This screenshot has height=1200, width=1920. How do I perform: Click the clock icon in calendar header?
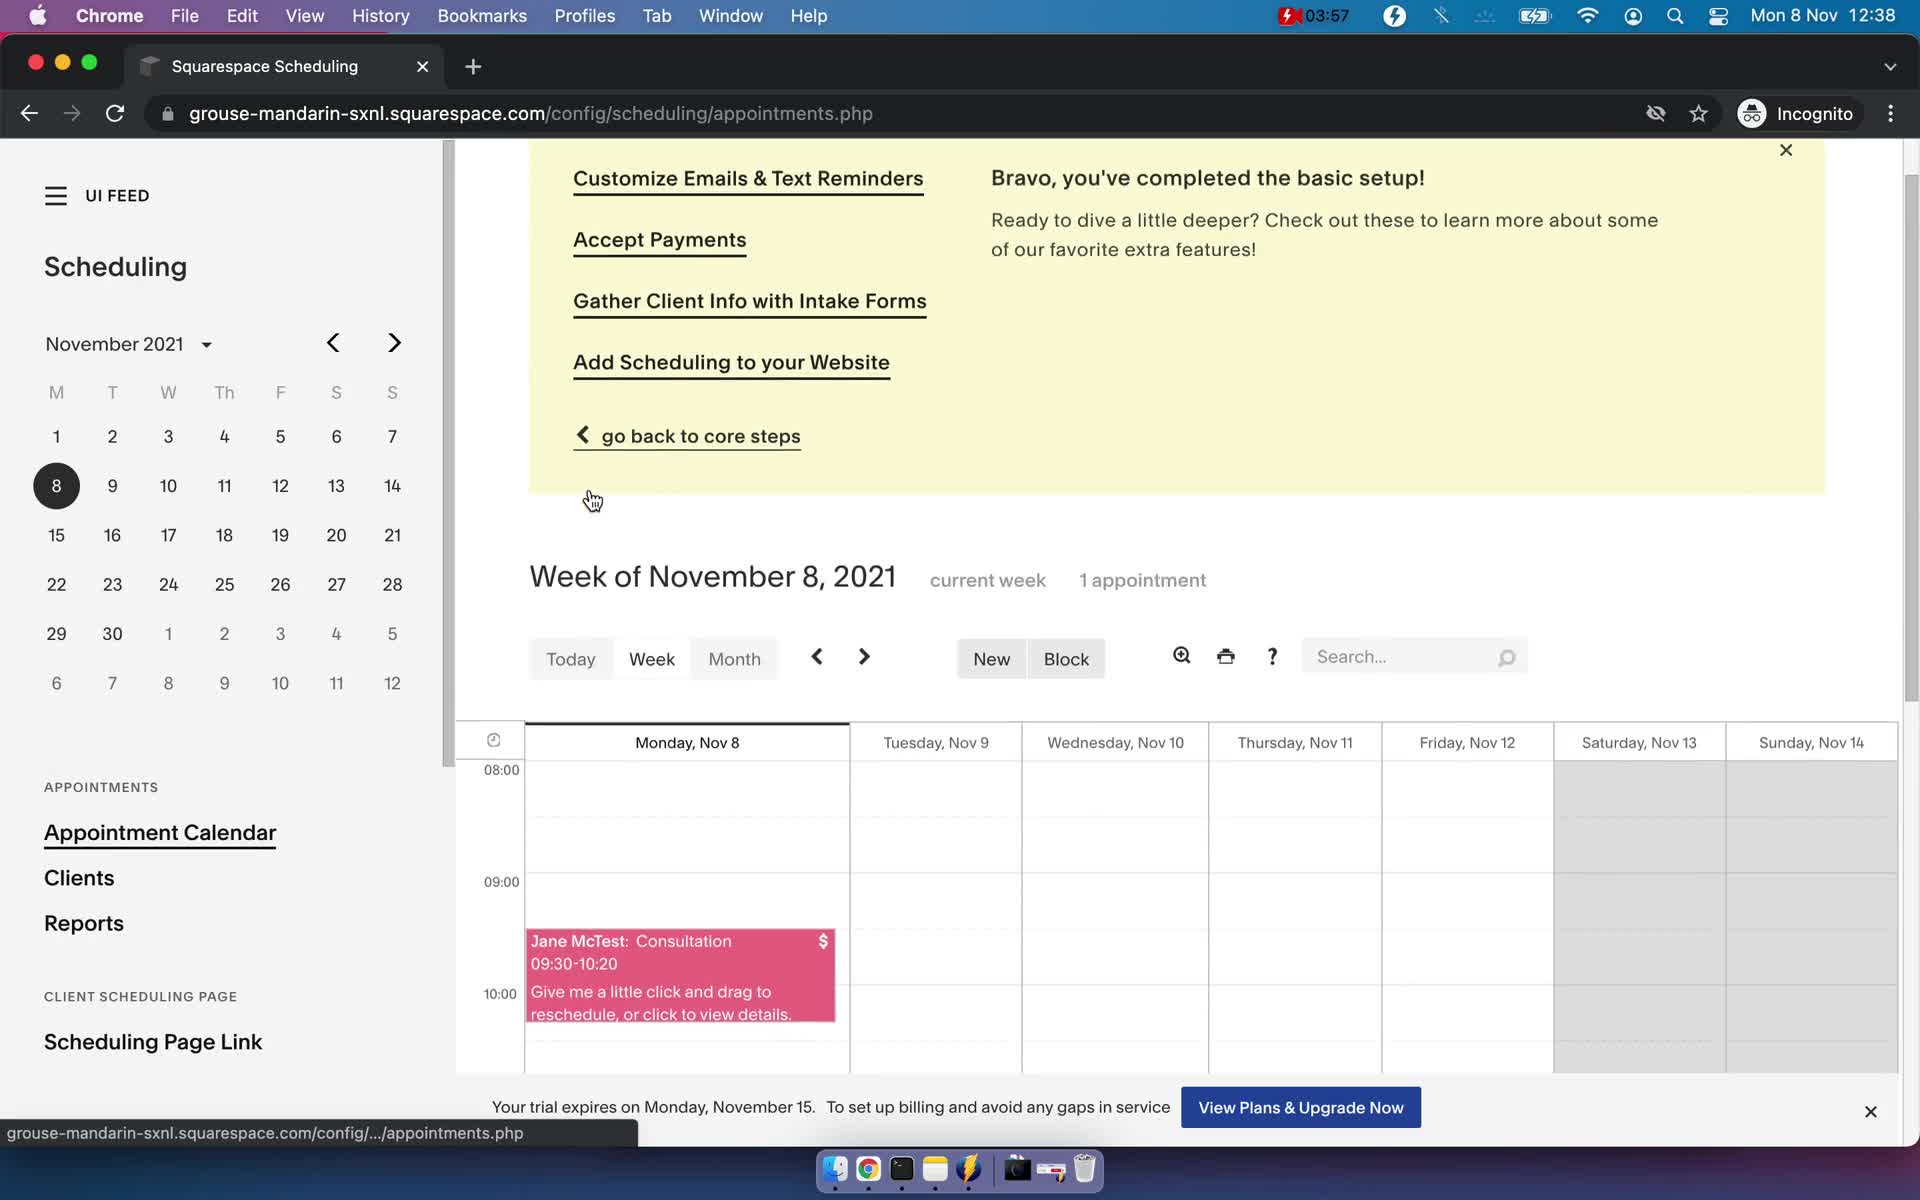click(494, 740)
